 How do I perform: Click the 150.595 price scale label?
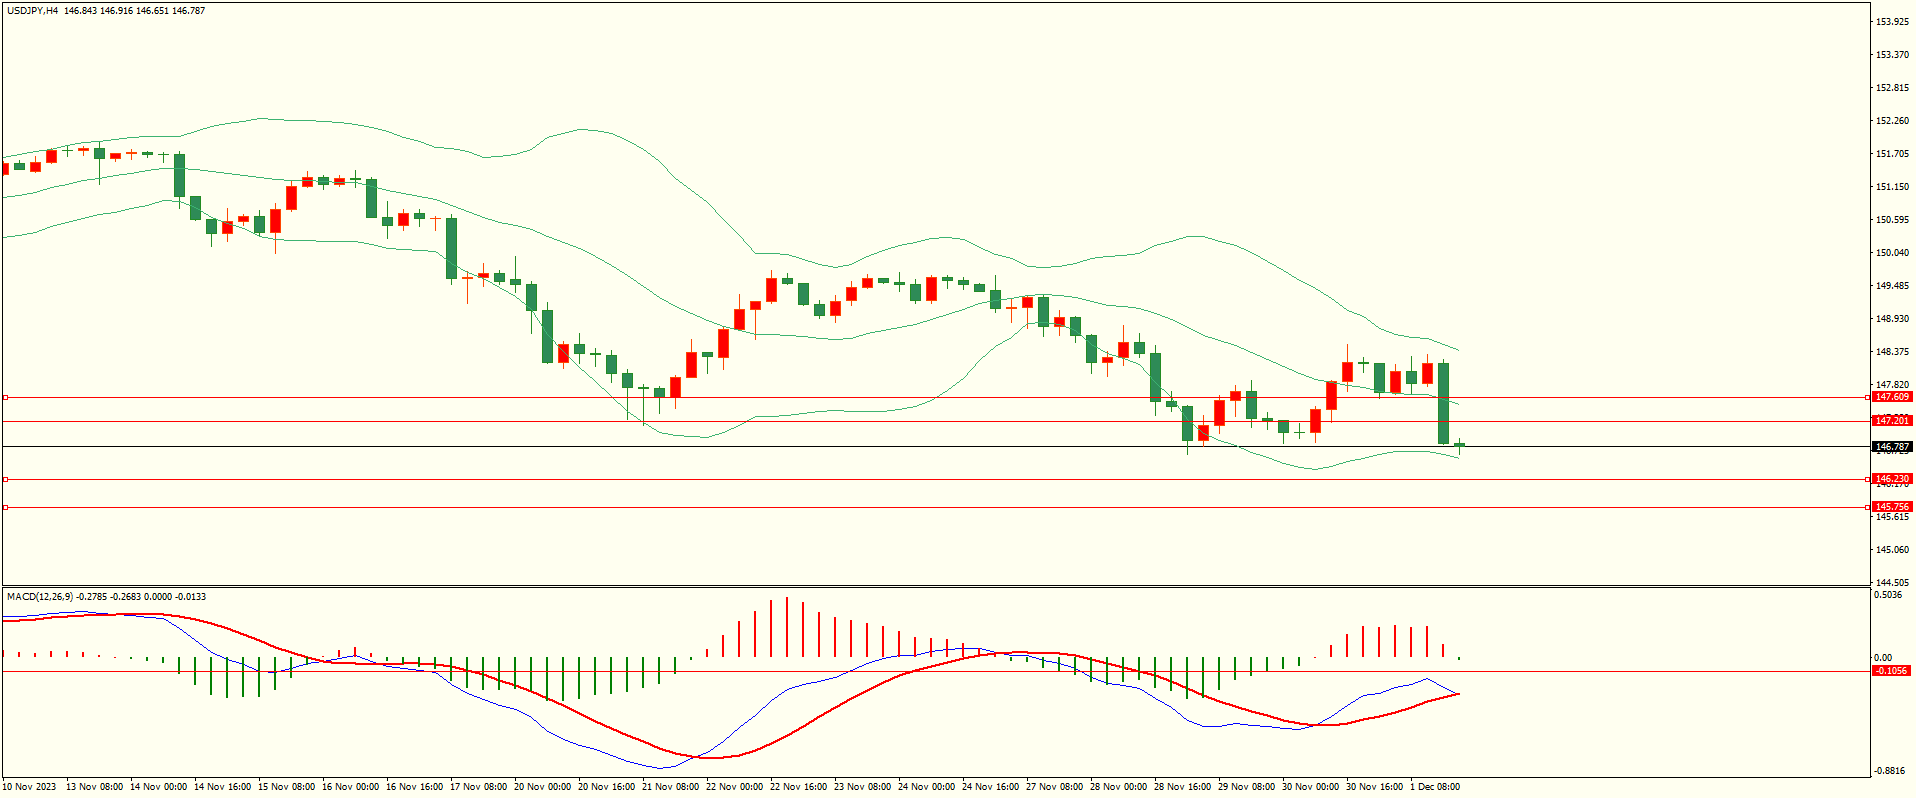click(x=1892, y=220)
